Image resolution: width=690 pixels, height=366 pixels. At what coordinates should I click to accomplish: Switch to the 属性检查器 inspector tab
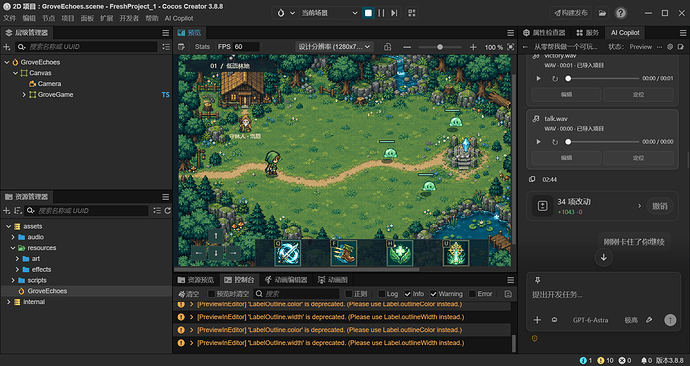point(544,33)
